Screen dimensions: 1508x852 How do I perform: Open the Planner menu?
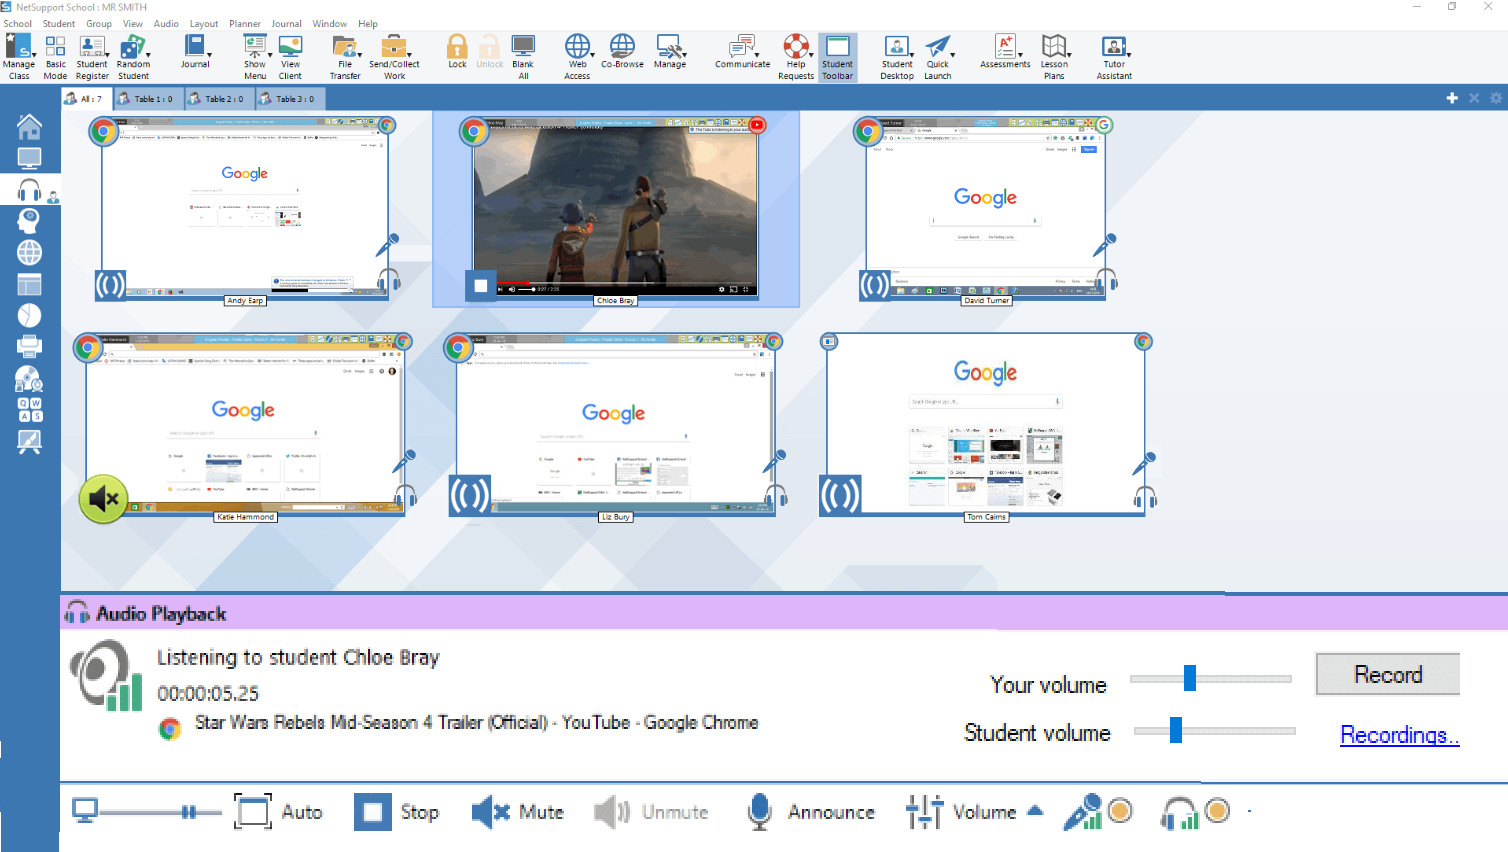tap(244, 24)
